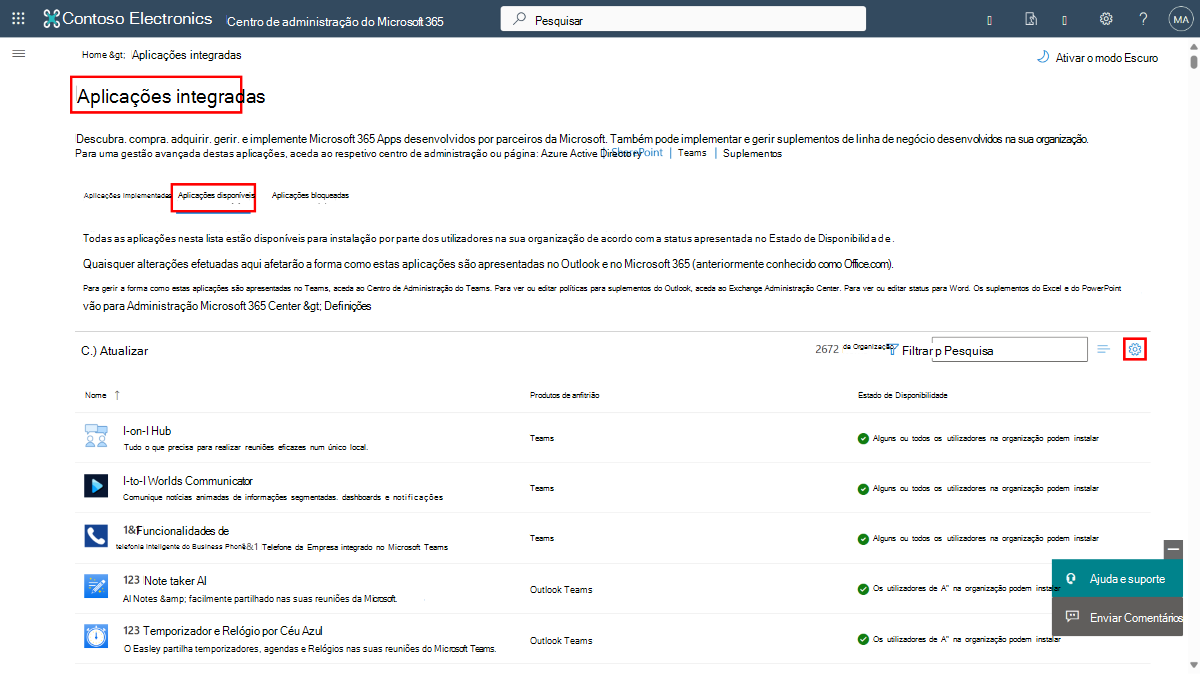Click the list view options icon
1200x675 pixels.
coord(1104,349)
